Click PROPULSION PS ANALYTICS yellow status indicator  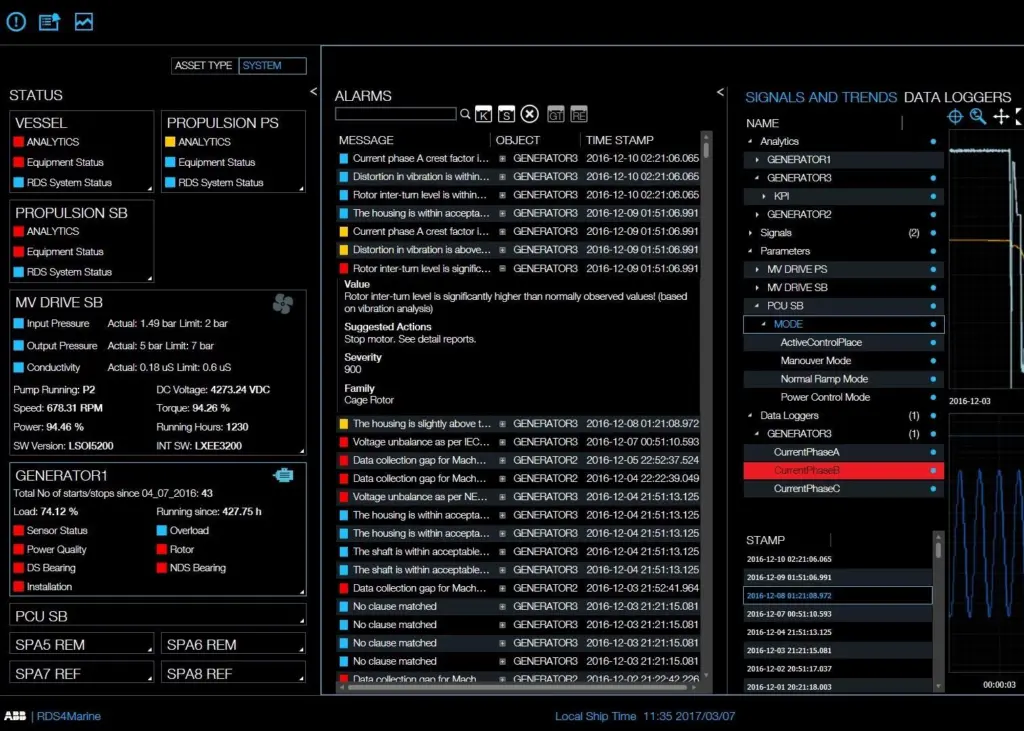click(170, 142)
